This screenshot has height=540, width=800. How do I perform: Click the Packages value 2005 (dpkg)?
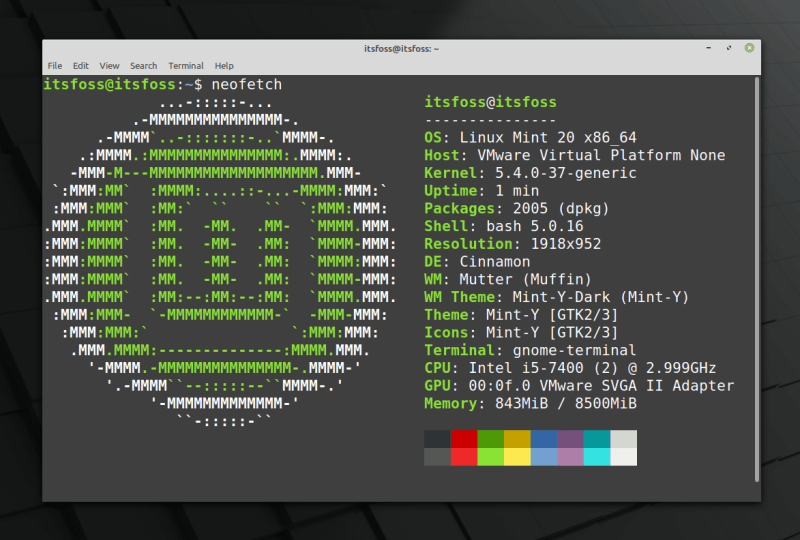[x=561, y=208]
